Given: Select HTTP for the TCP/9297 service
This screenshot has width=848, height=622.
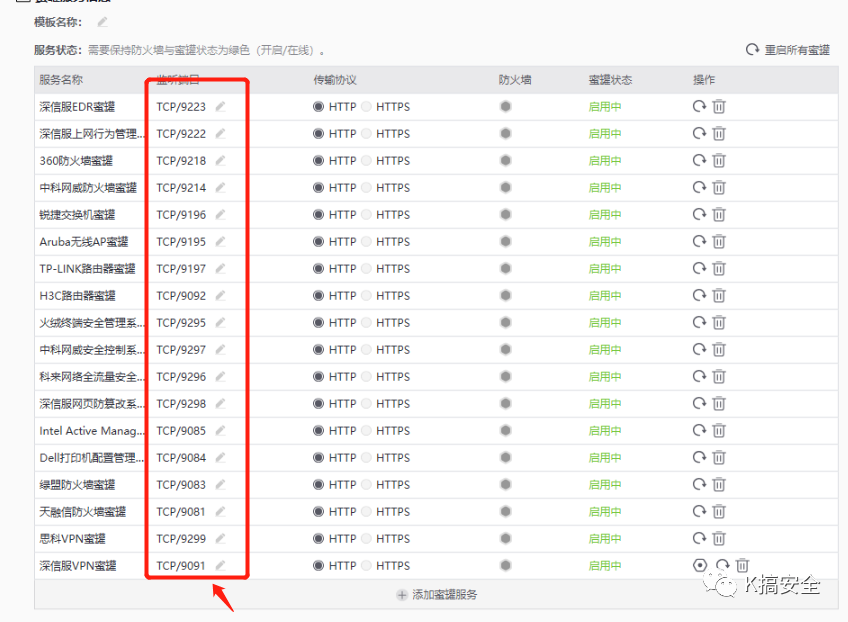Looking at the screenshot, I should point(319,350).
